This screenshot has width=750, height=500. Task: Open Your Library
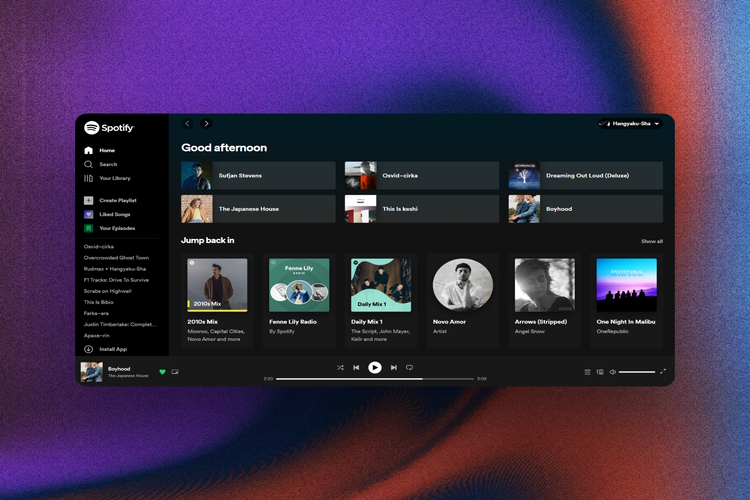coord(107,178)
